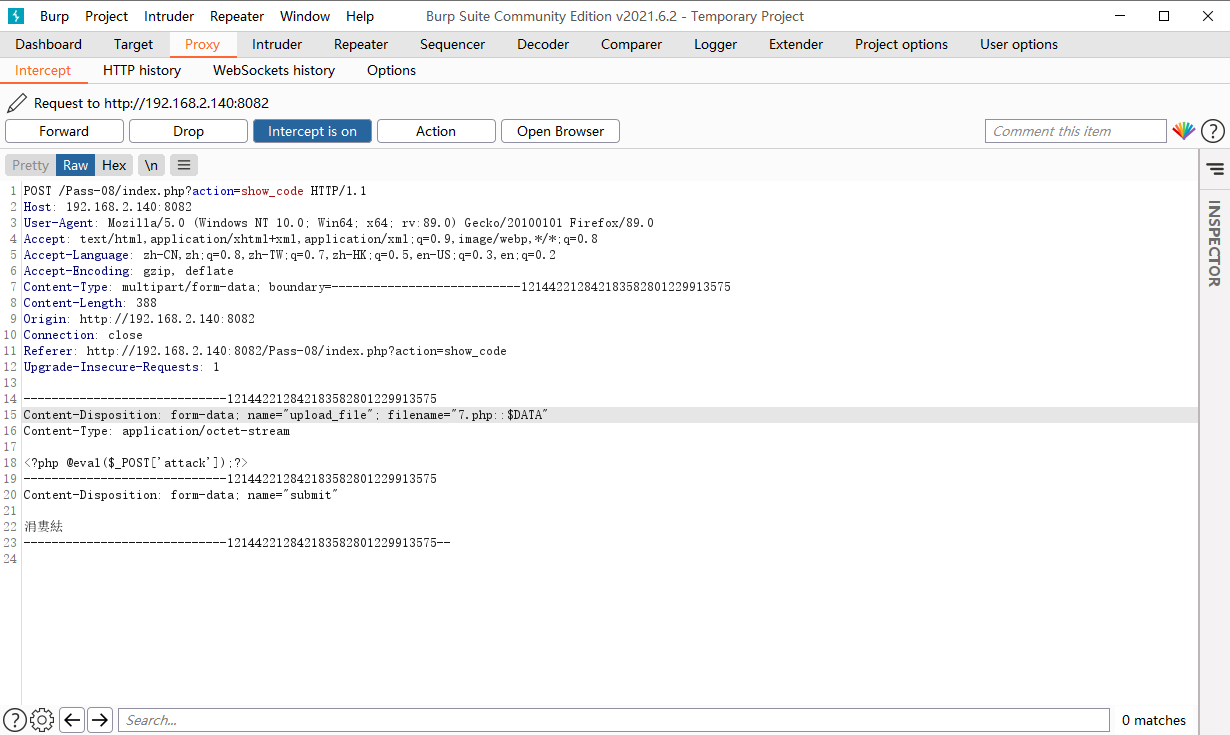Open the Project menu

coord(106,16)
